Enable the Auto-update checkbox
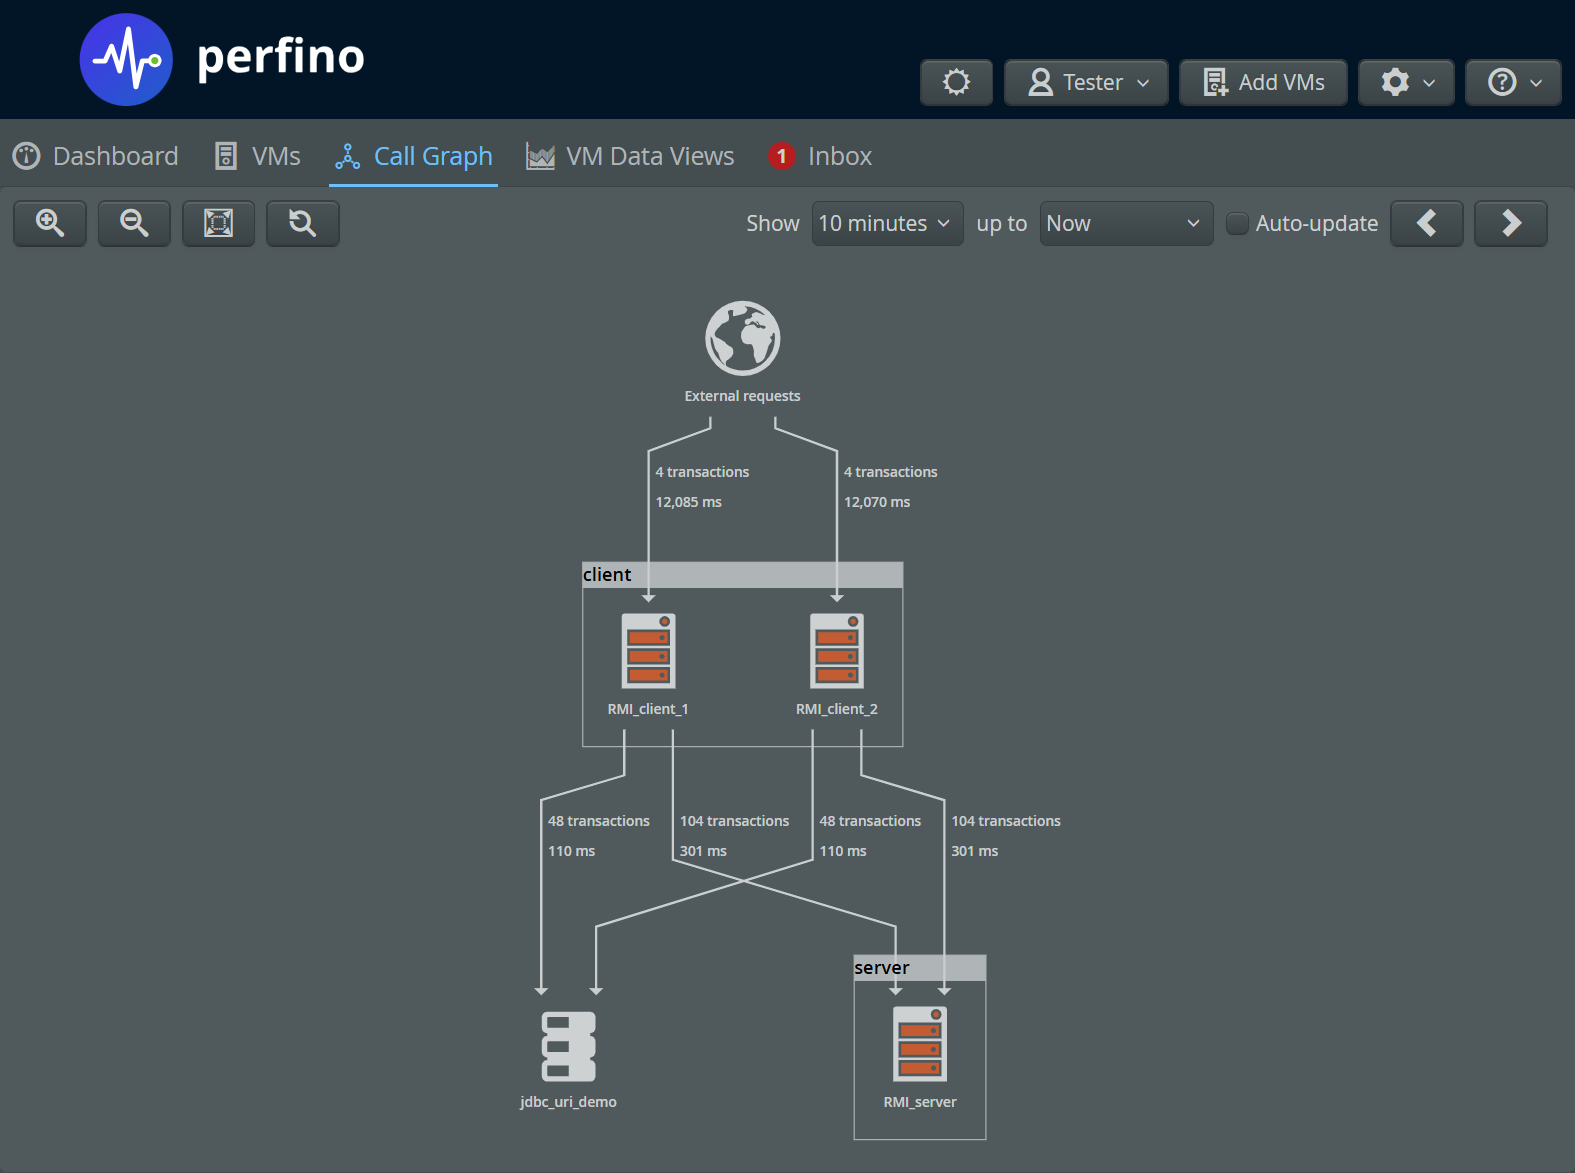The width and height of the screenshot is (1575, 1173). coord(1237,223)
